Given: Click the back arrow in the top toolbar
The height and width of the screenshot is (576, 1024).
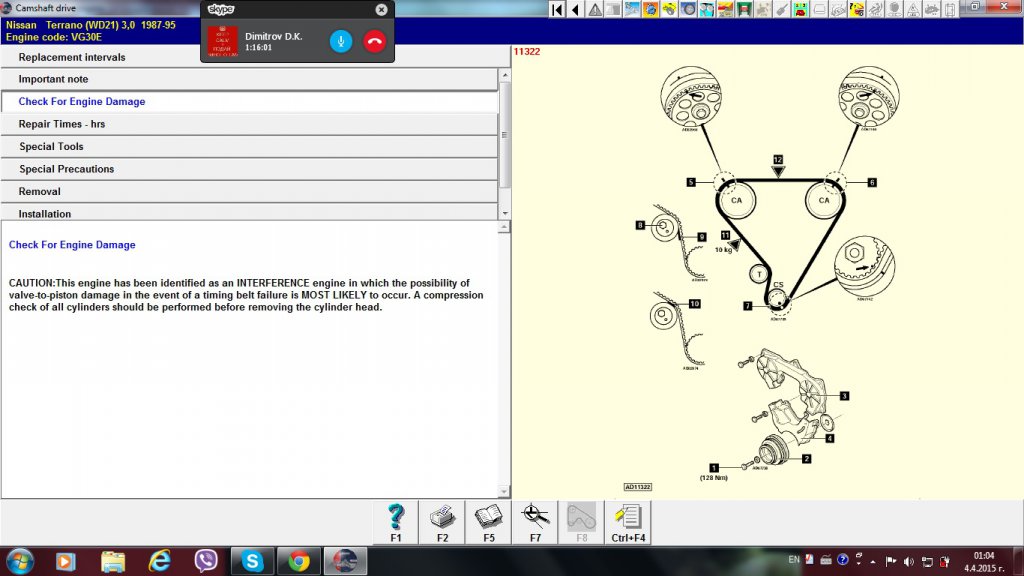Looking at the screenshot, I should point(576,9).
